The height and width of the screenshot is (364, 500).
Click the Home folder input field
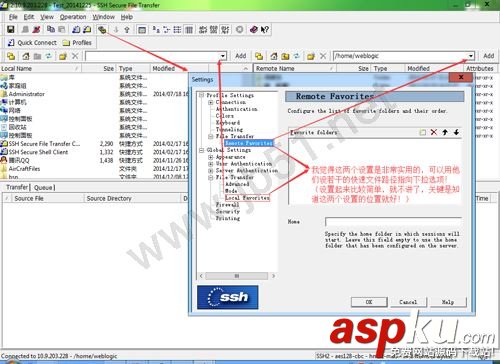click(393, 222)
